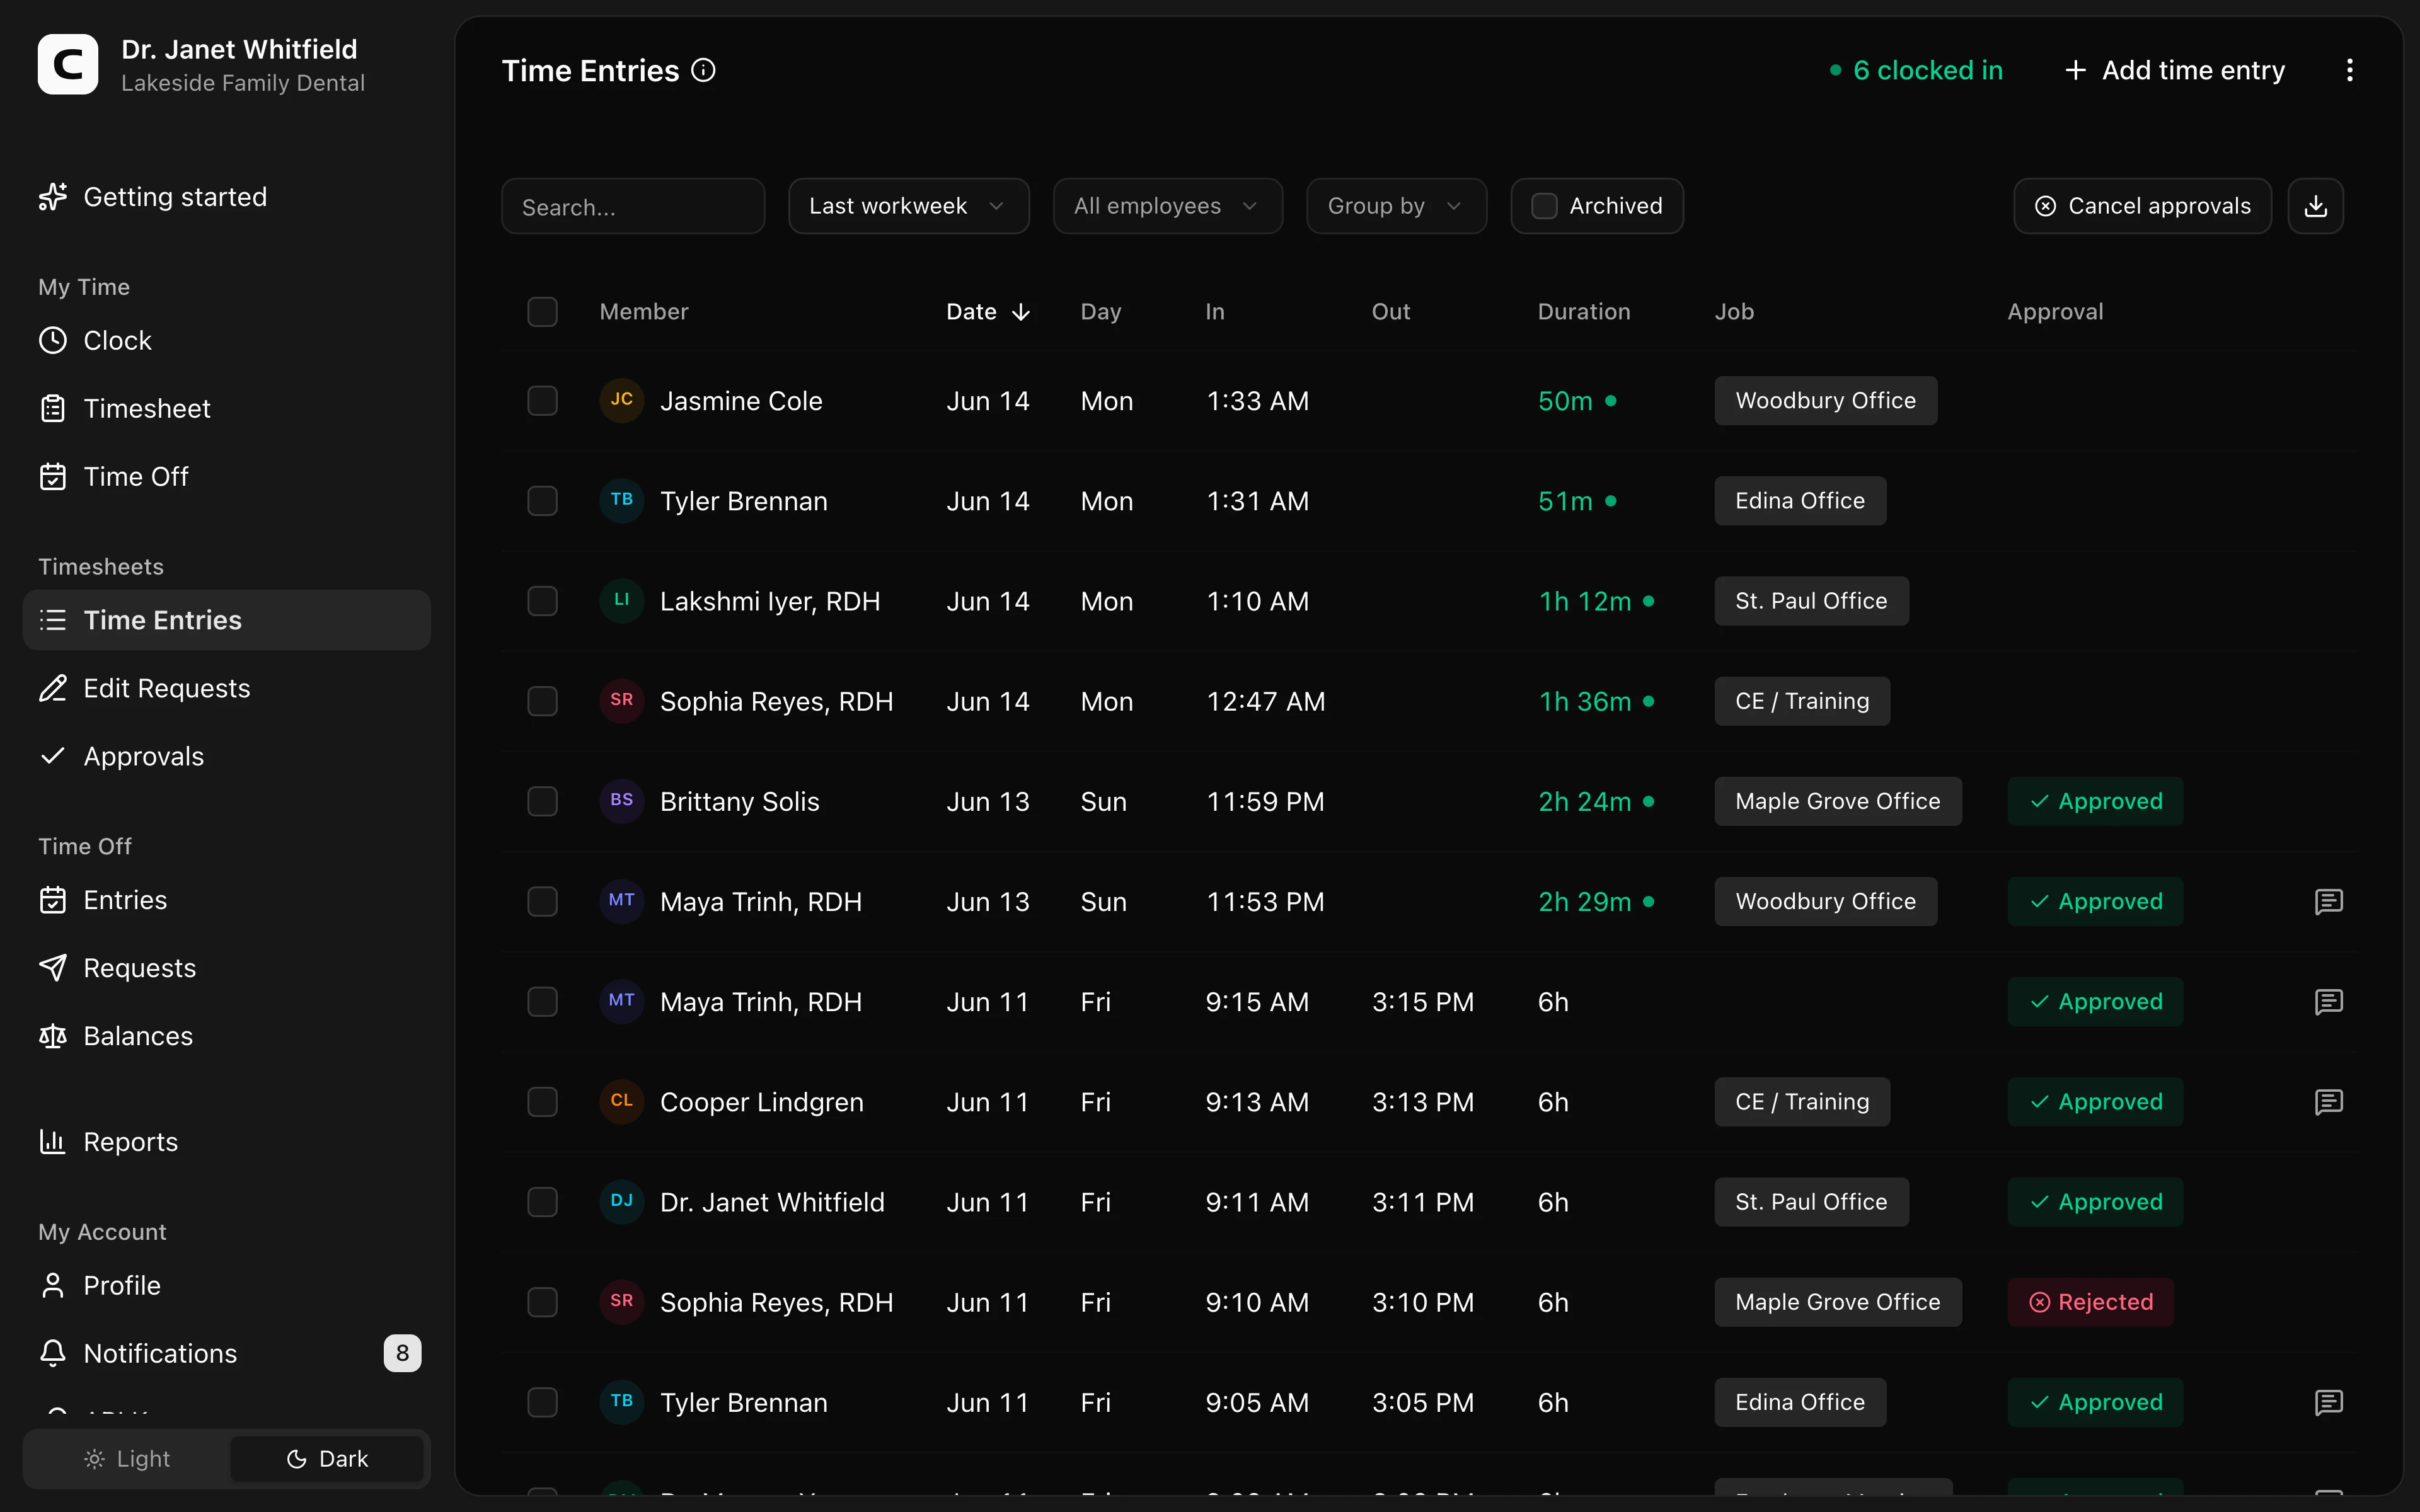This screenshot has height=1512, width=2420.
Task: Click Tyler Brennan's TB avatar on Jun 14 row
Action: click(x=622, y=500)
